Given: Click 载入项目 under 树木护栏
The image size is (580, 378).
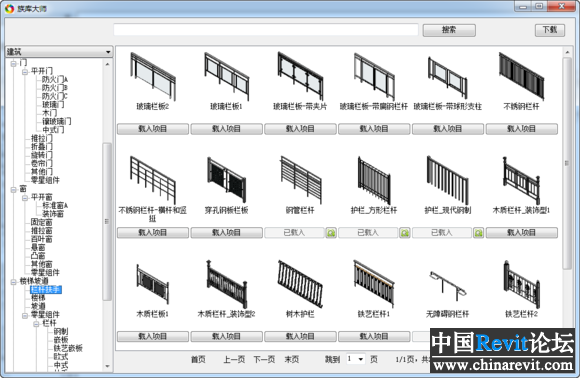Looking at the screenshot, I should coord(300,336).
